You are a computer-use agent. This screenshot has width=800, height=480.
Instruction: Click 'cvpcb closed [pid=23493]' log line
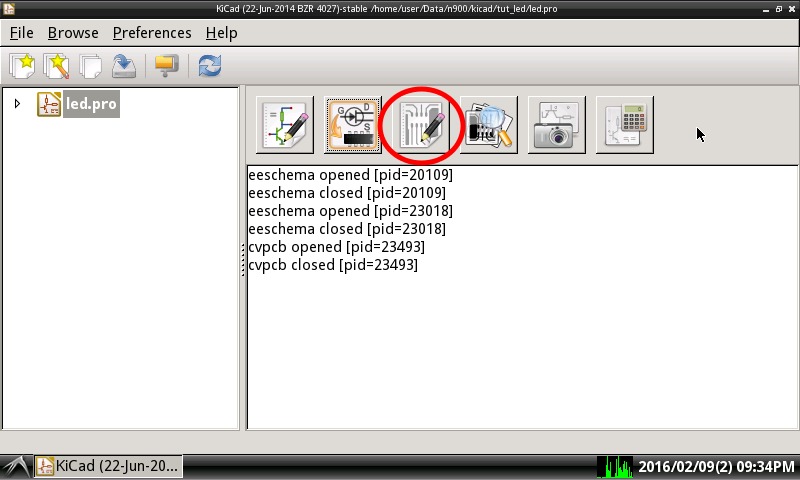coord(333,265)
